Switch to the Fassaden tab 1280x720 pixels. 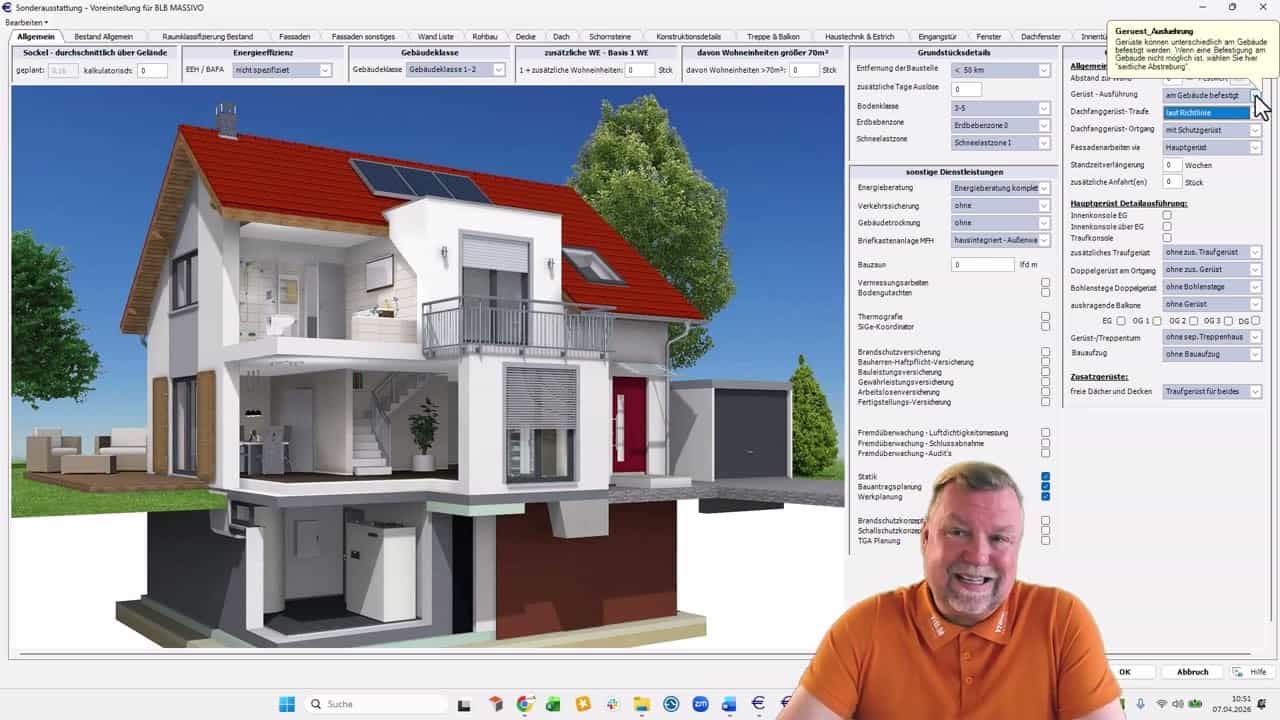pos(294,37)
